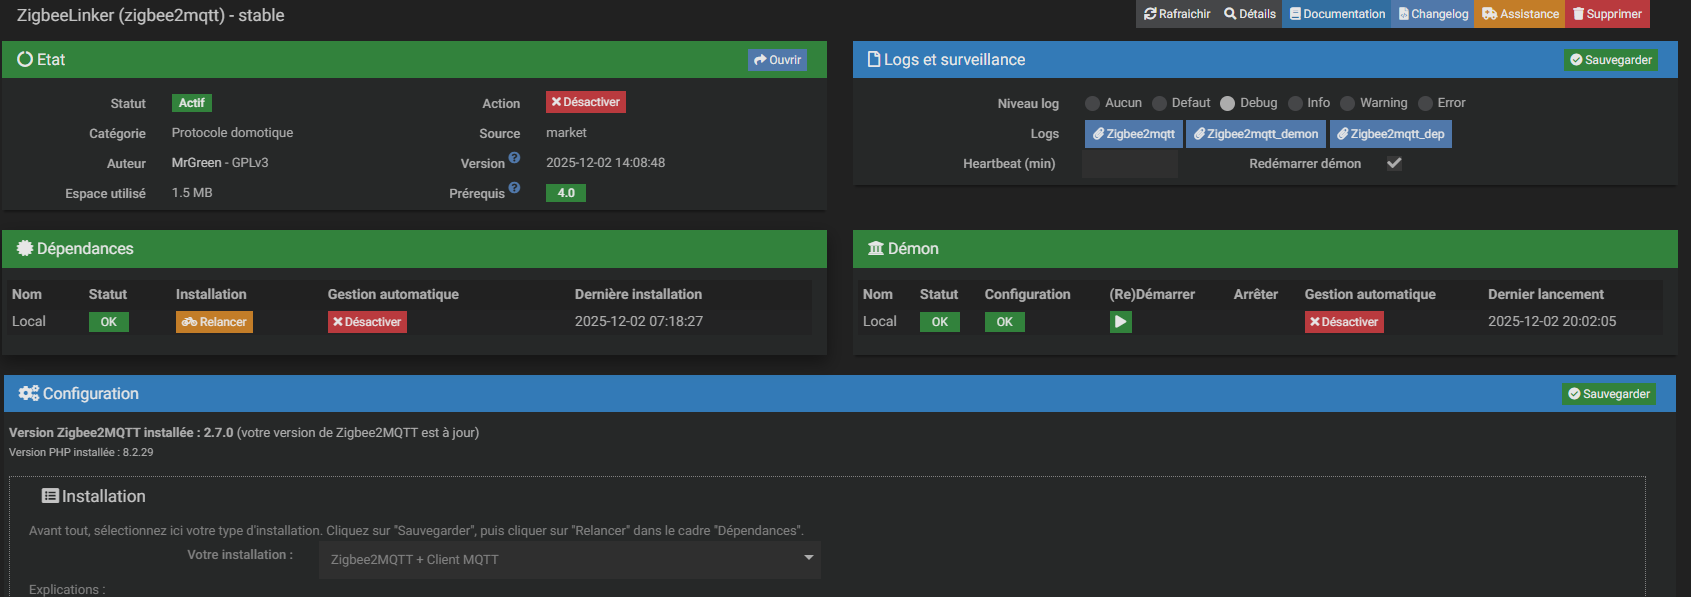The width and height of the screenshot is (1691, 597).
Task: Click the MrGreen - GPLv3 author text
Action: [x=220, y=163]
